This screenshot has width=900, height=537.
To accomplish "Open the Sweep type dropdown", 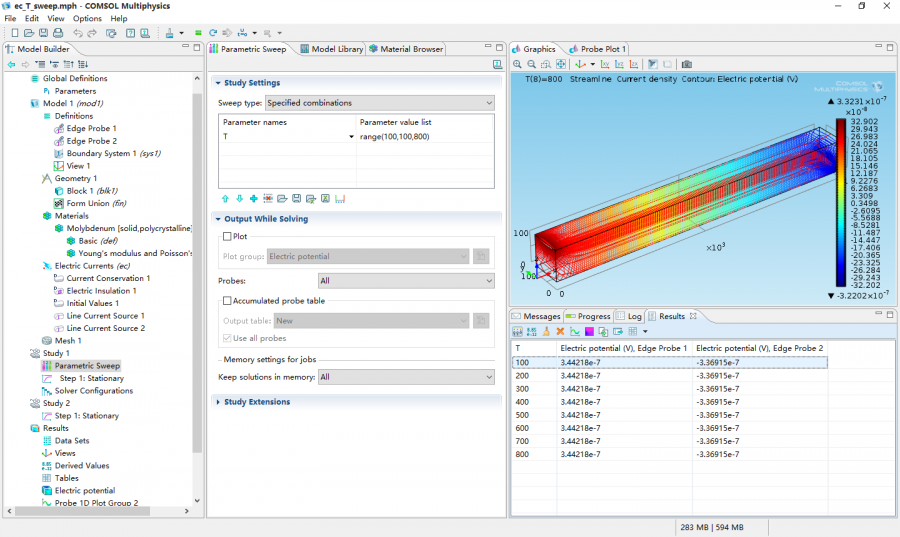I will pyautogui.click(x=379, y=103).
